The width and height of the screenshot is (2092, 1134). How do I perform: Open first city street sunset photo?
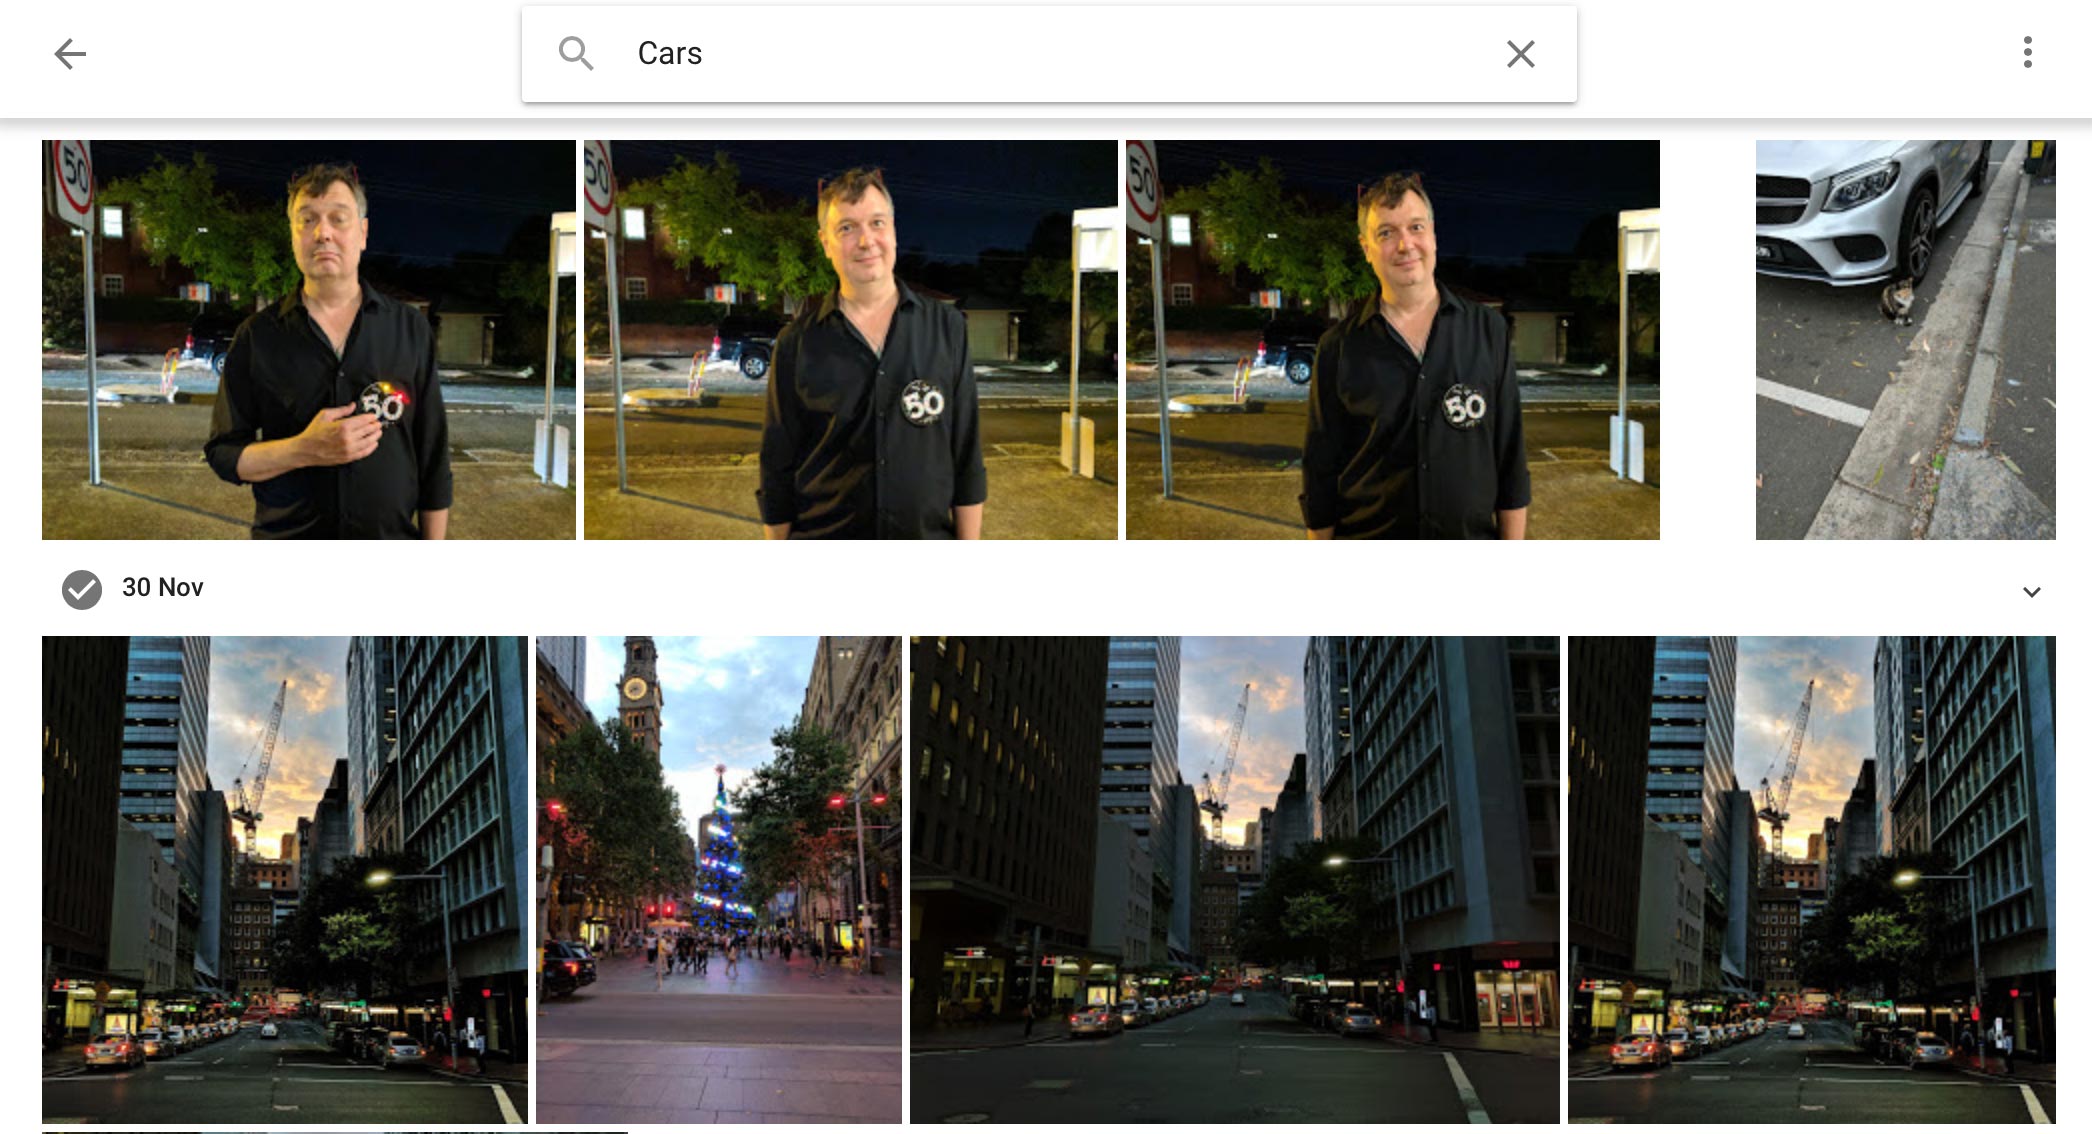tap(285, 880)
